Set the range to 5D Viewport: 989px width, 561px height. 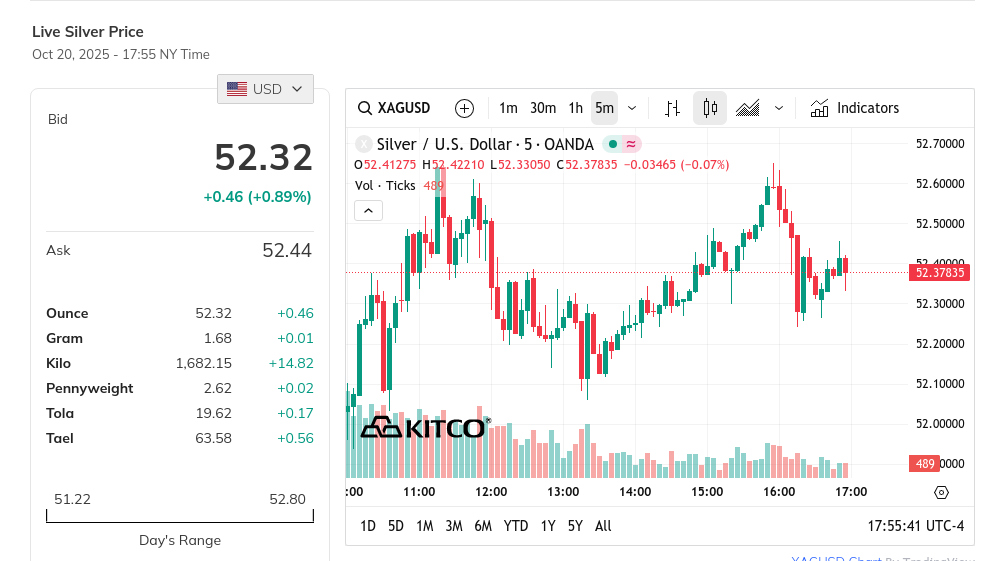click(395, 526)
